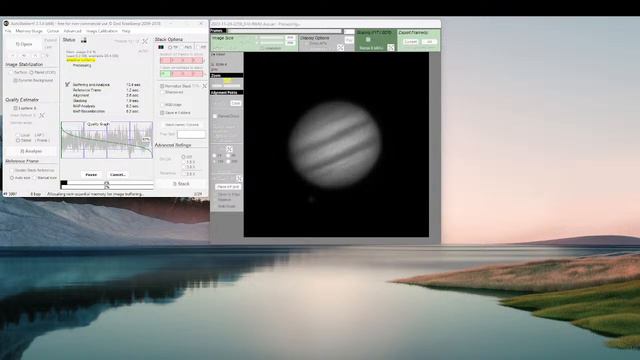Click cross icon in Display Options panel
The image size is (640, 360).
[x=340, y=47]
